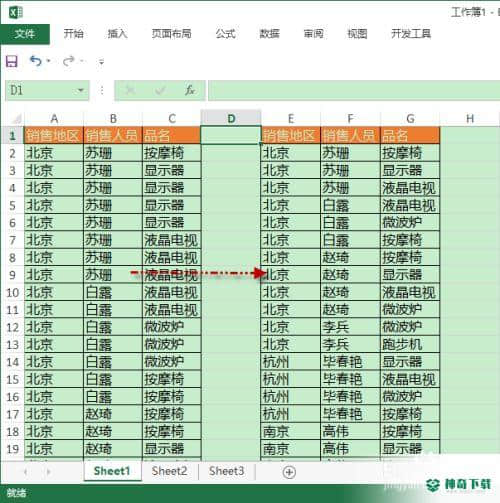The image size is (500, 503).
Task: Click the Save icon in quick access toolbar
Action: coord(12,61)
